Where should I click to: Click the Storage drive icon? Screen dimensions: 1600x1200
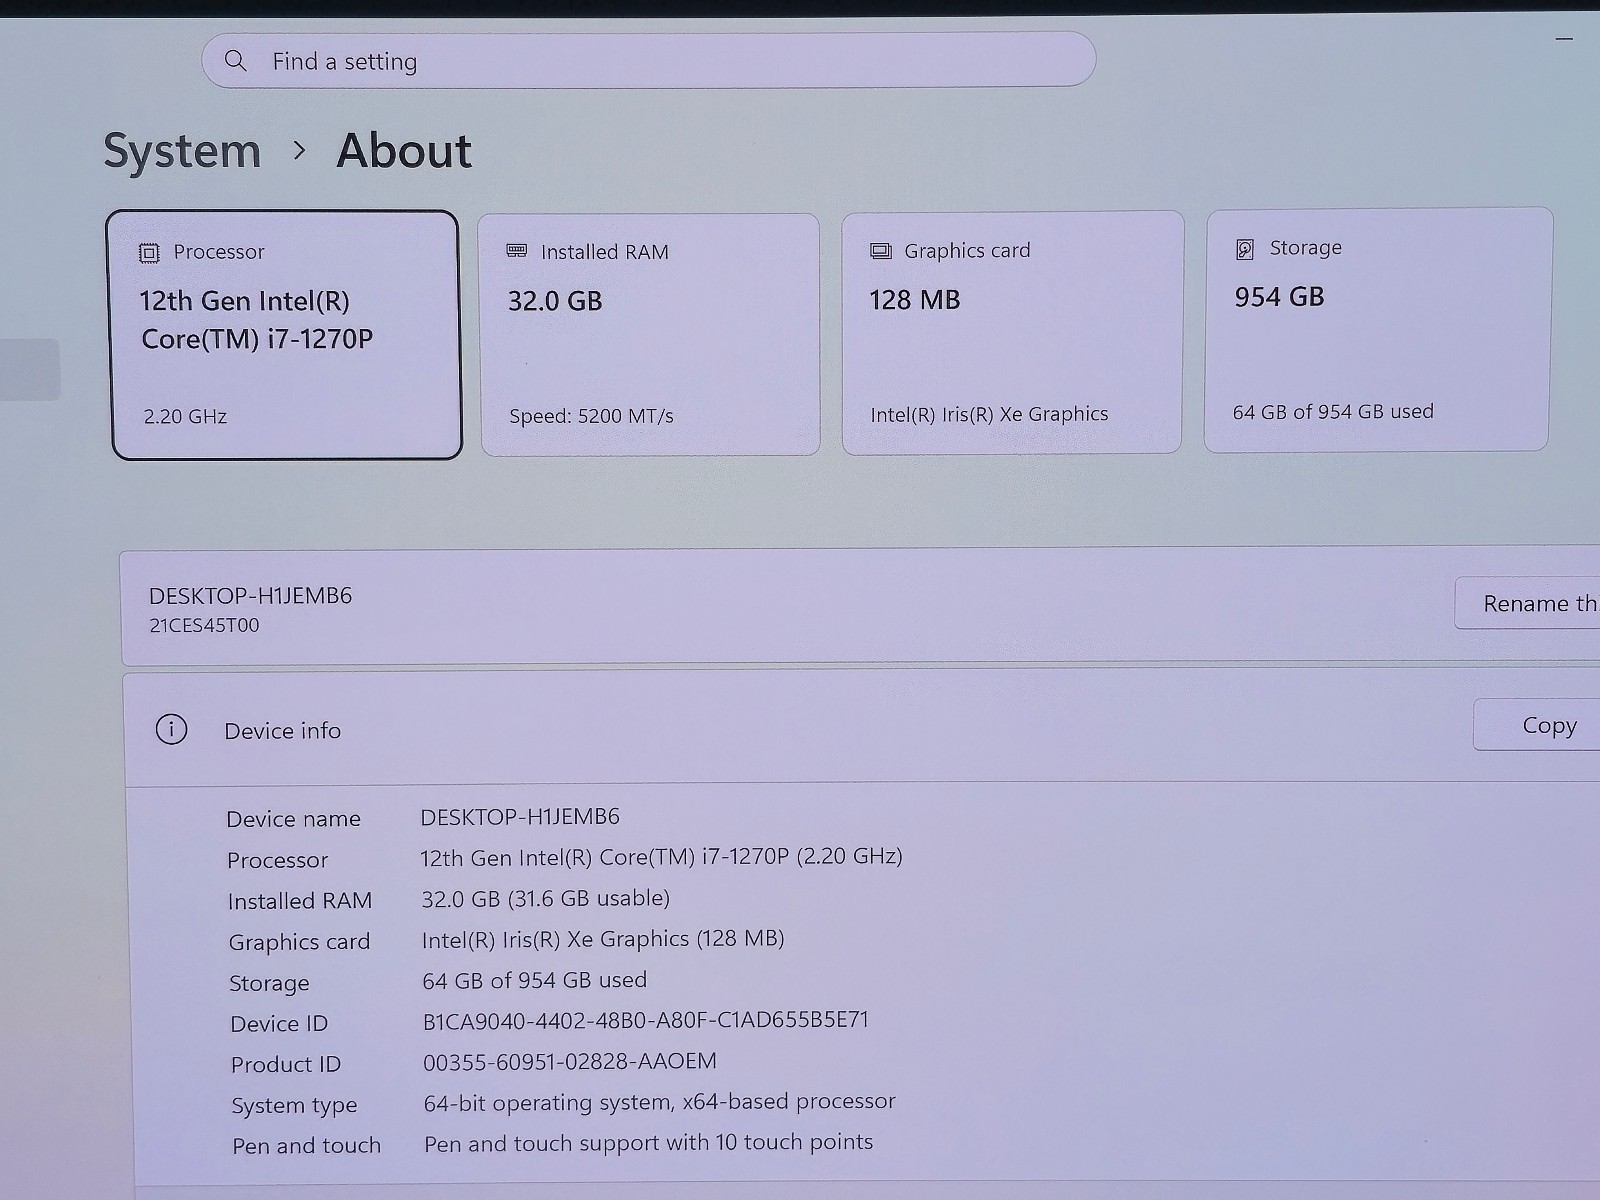(1245, 249)
